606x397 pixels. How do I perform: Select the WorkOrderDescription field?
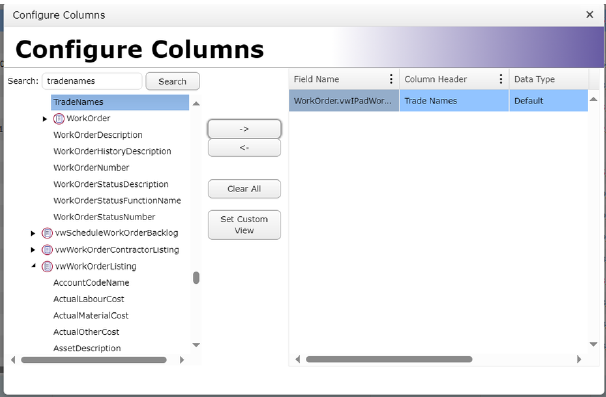(x=98, y=135)
